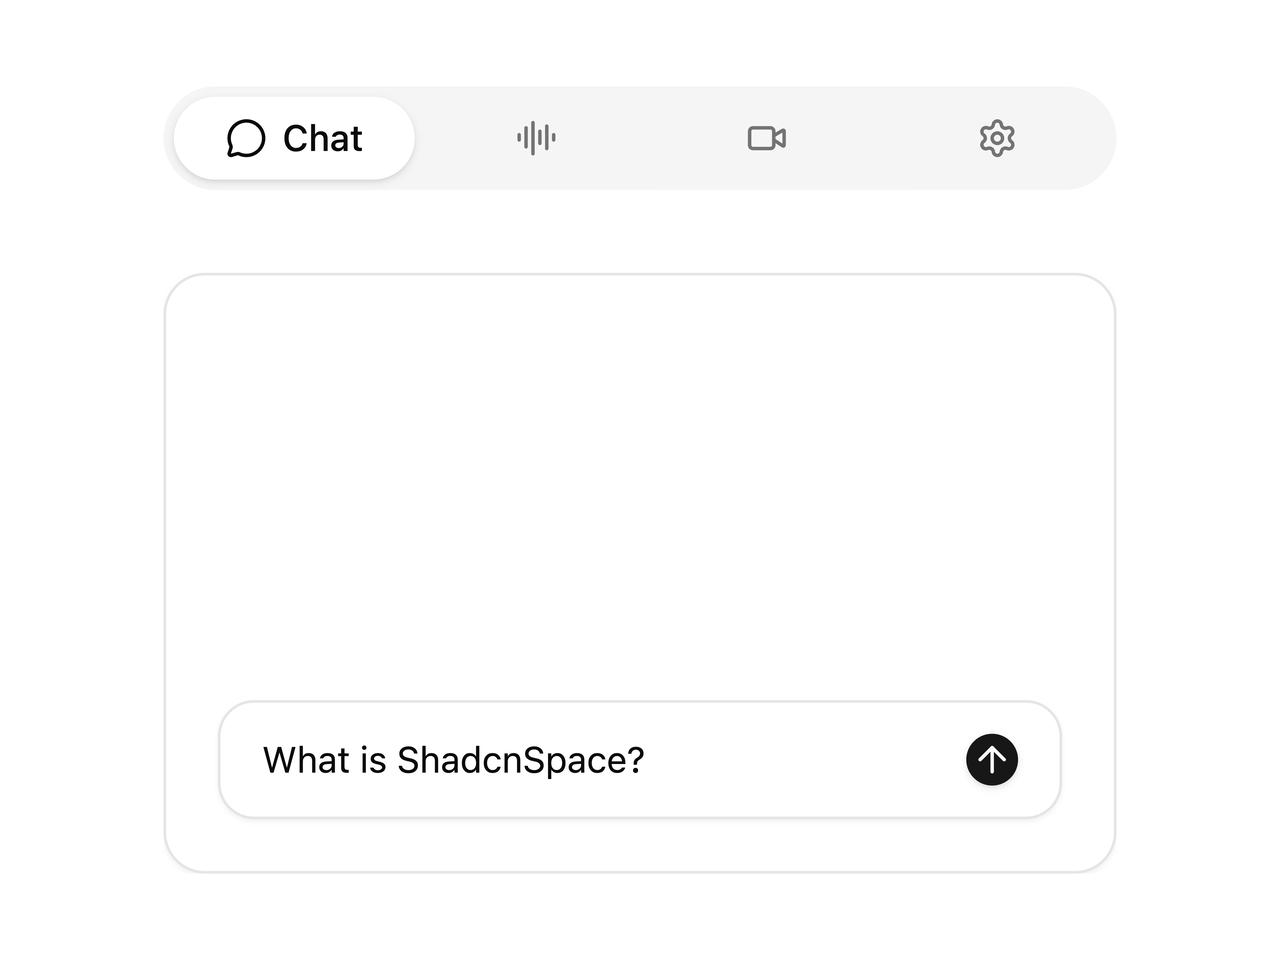
Task: Choose the video call camera icon
Action: (767, 138)
